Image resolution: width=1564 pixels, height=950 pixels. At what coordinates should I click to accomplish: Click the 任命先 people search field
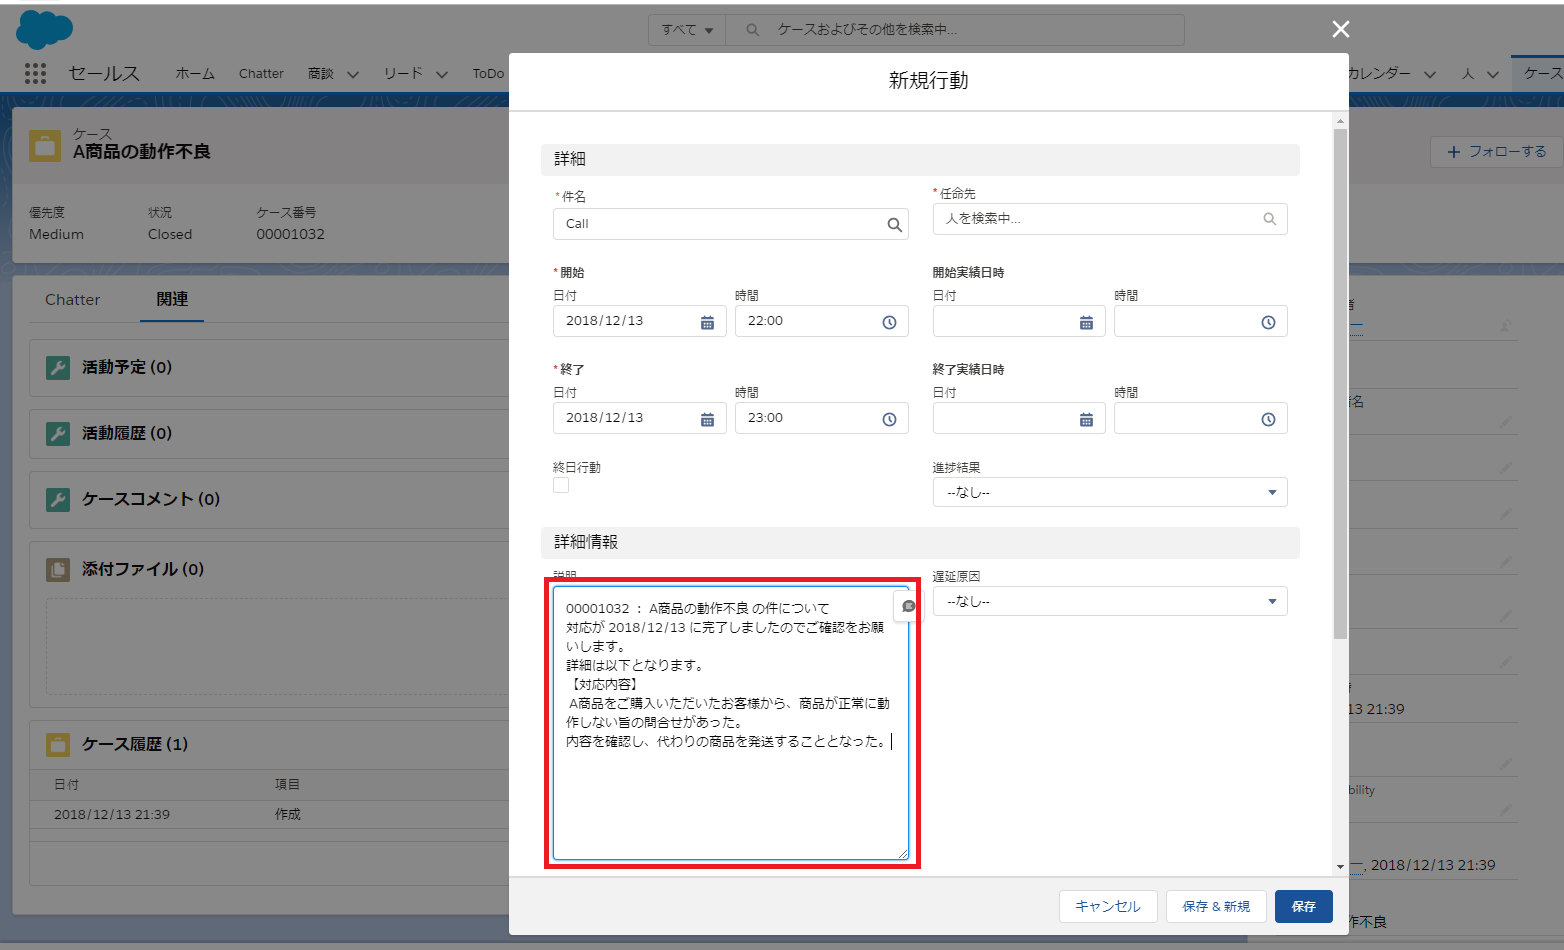(x=1110, y=219)
